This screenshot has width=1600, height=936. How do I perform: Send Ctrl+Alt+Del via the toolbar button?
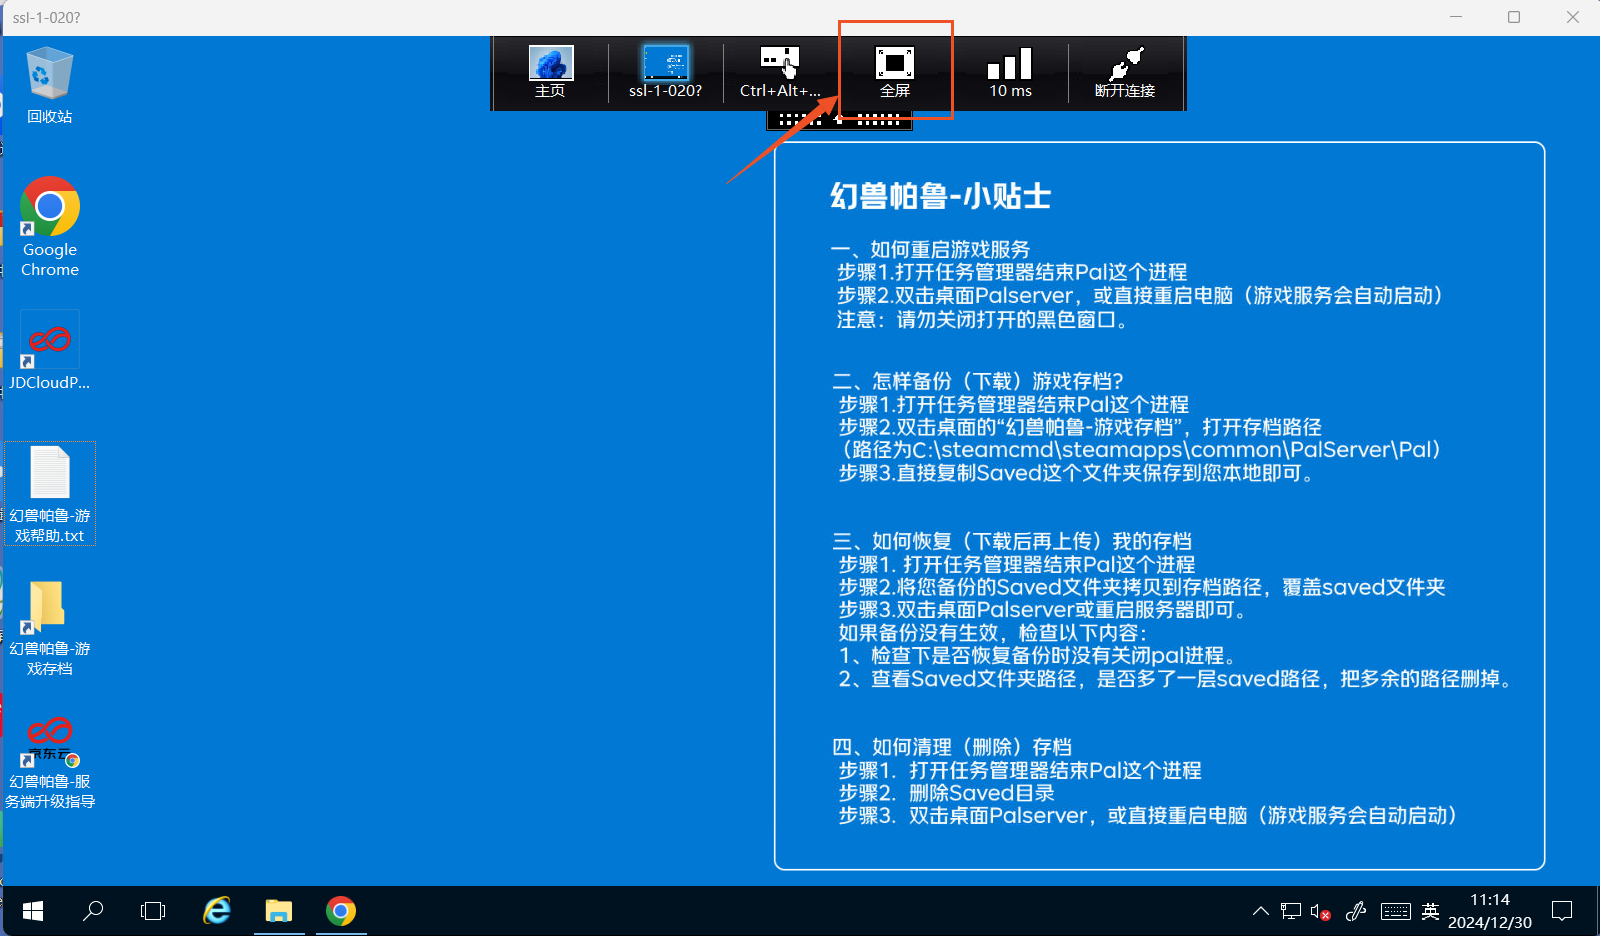tap(780, 73)
